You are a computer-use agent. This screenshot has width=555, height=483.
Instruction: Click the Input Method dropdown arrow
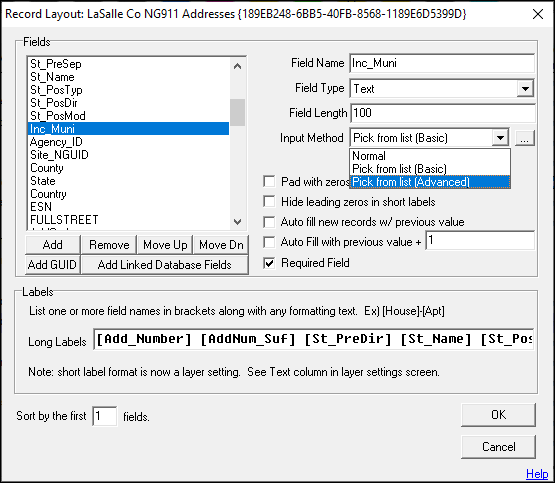[x=500, y=138]
